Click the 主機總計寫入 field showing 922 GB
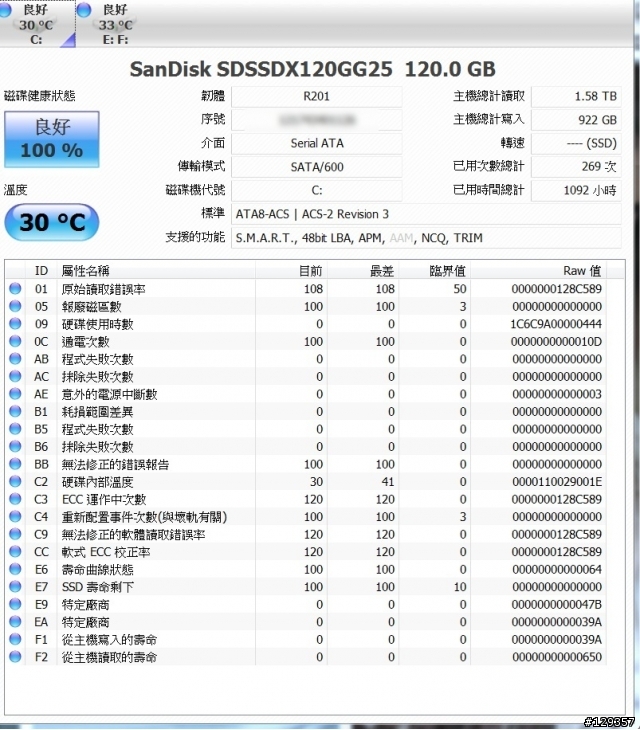 (576, 120)
